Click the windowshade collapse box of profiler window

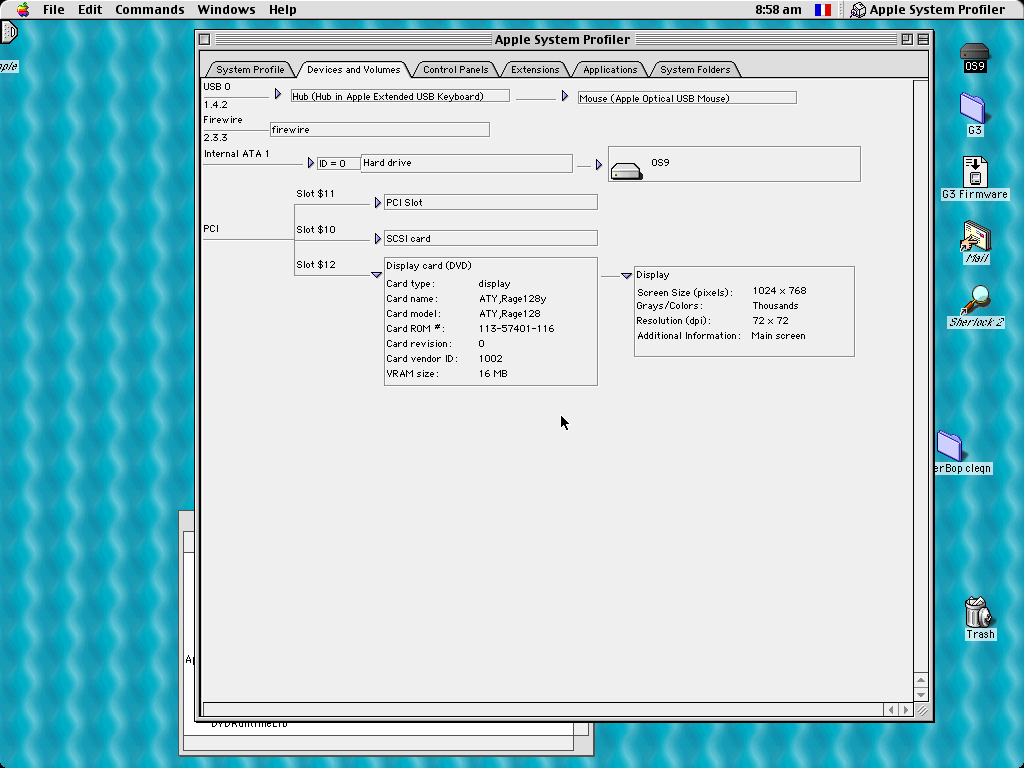[x=923, y=39]
